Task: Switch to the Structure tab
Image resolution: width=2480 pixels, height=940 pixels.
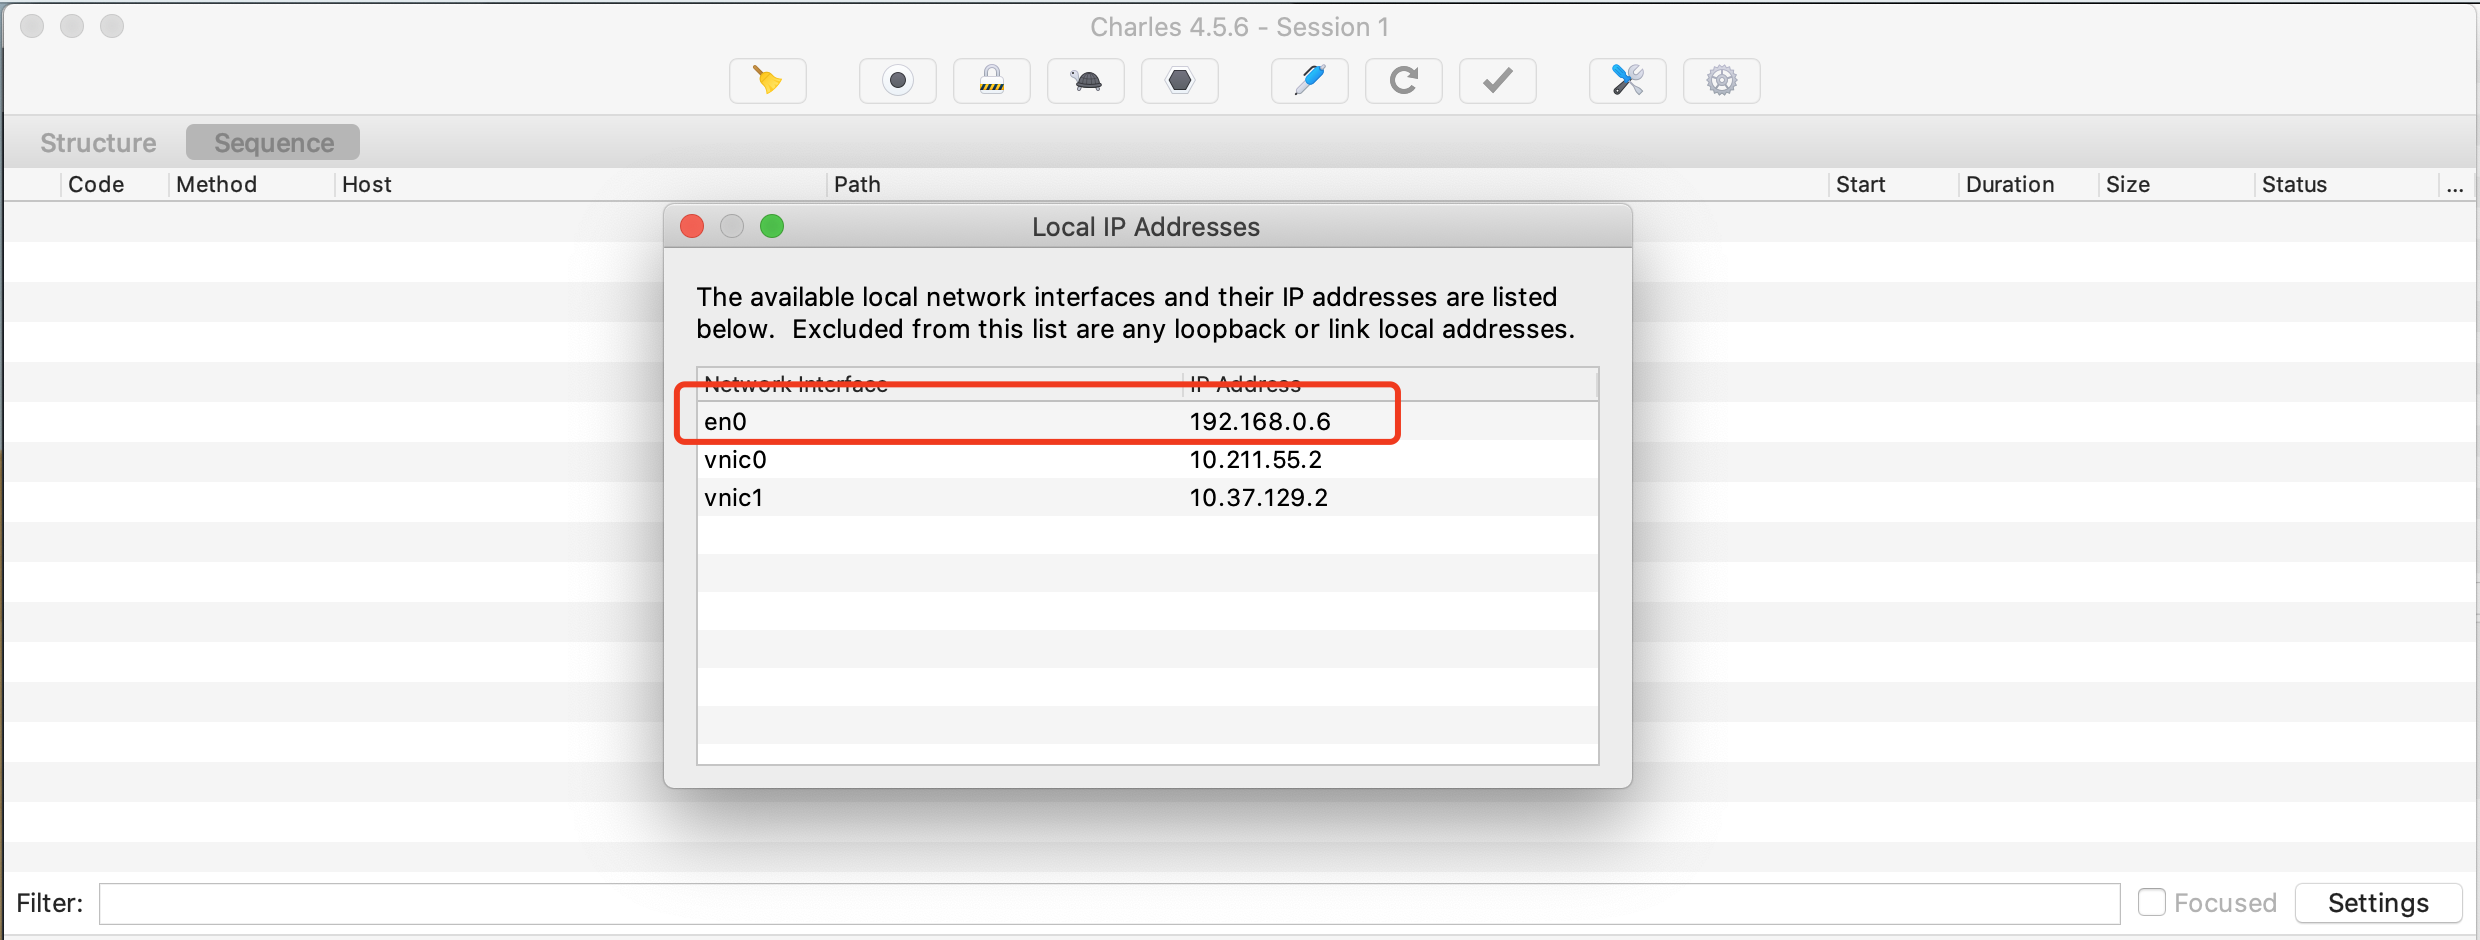Action: pyautogui.click(x=98, y=143)
